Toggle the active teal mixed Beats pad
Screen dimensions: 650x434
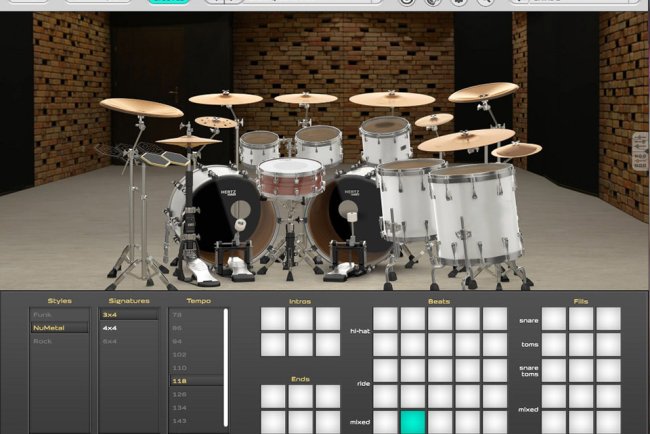click(x=412, y=422)
